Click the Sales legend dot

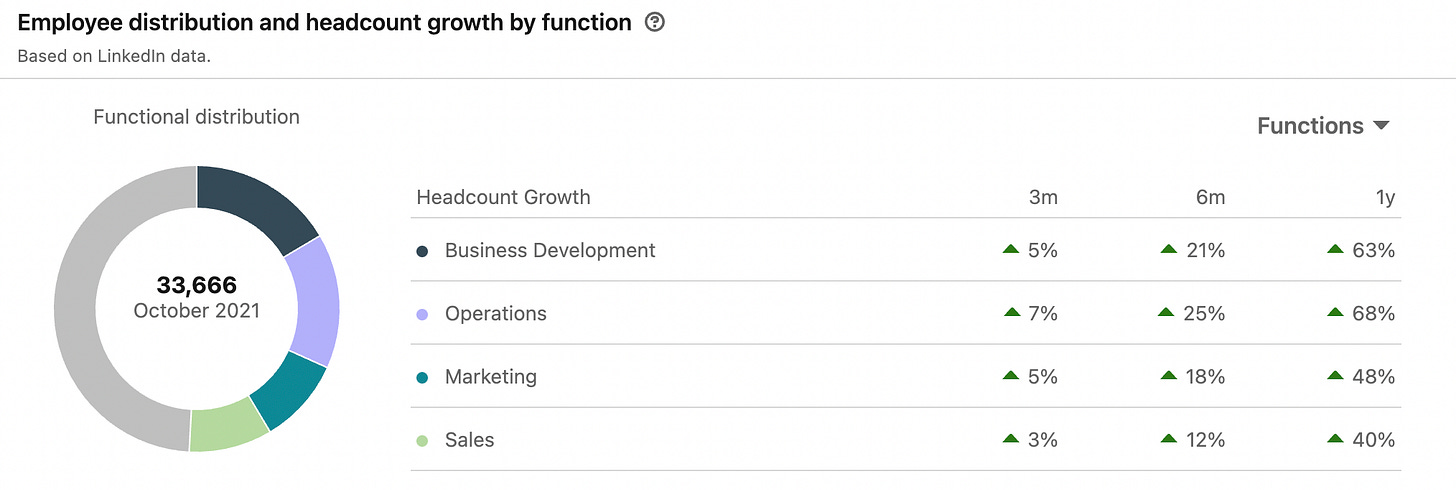[423, 440]
